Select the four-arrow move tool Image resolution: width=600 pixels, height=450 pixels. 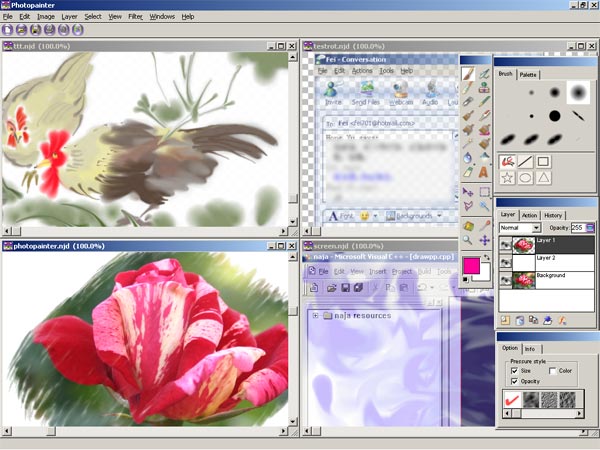(x=484, y=240)
